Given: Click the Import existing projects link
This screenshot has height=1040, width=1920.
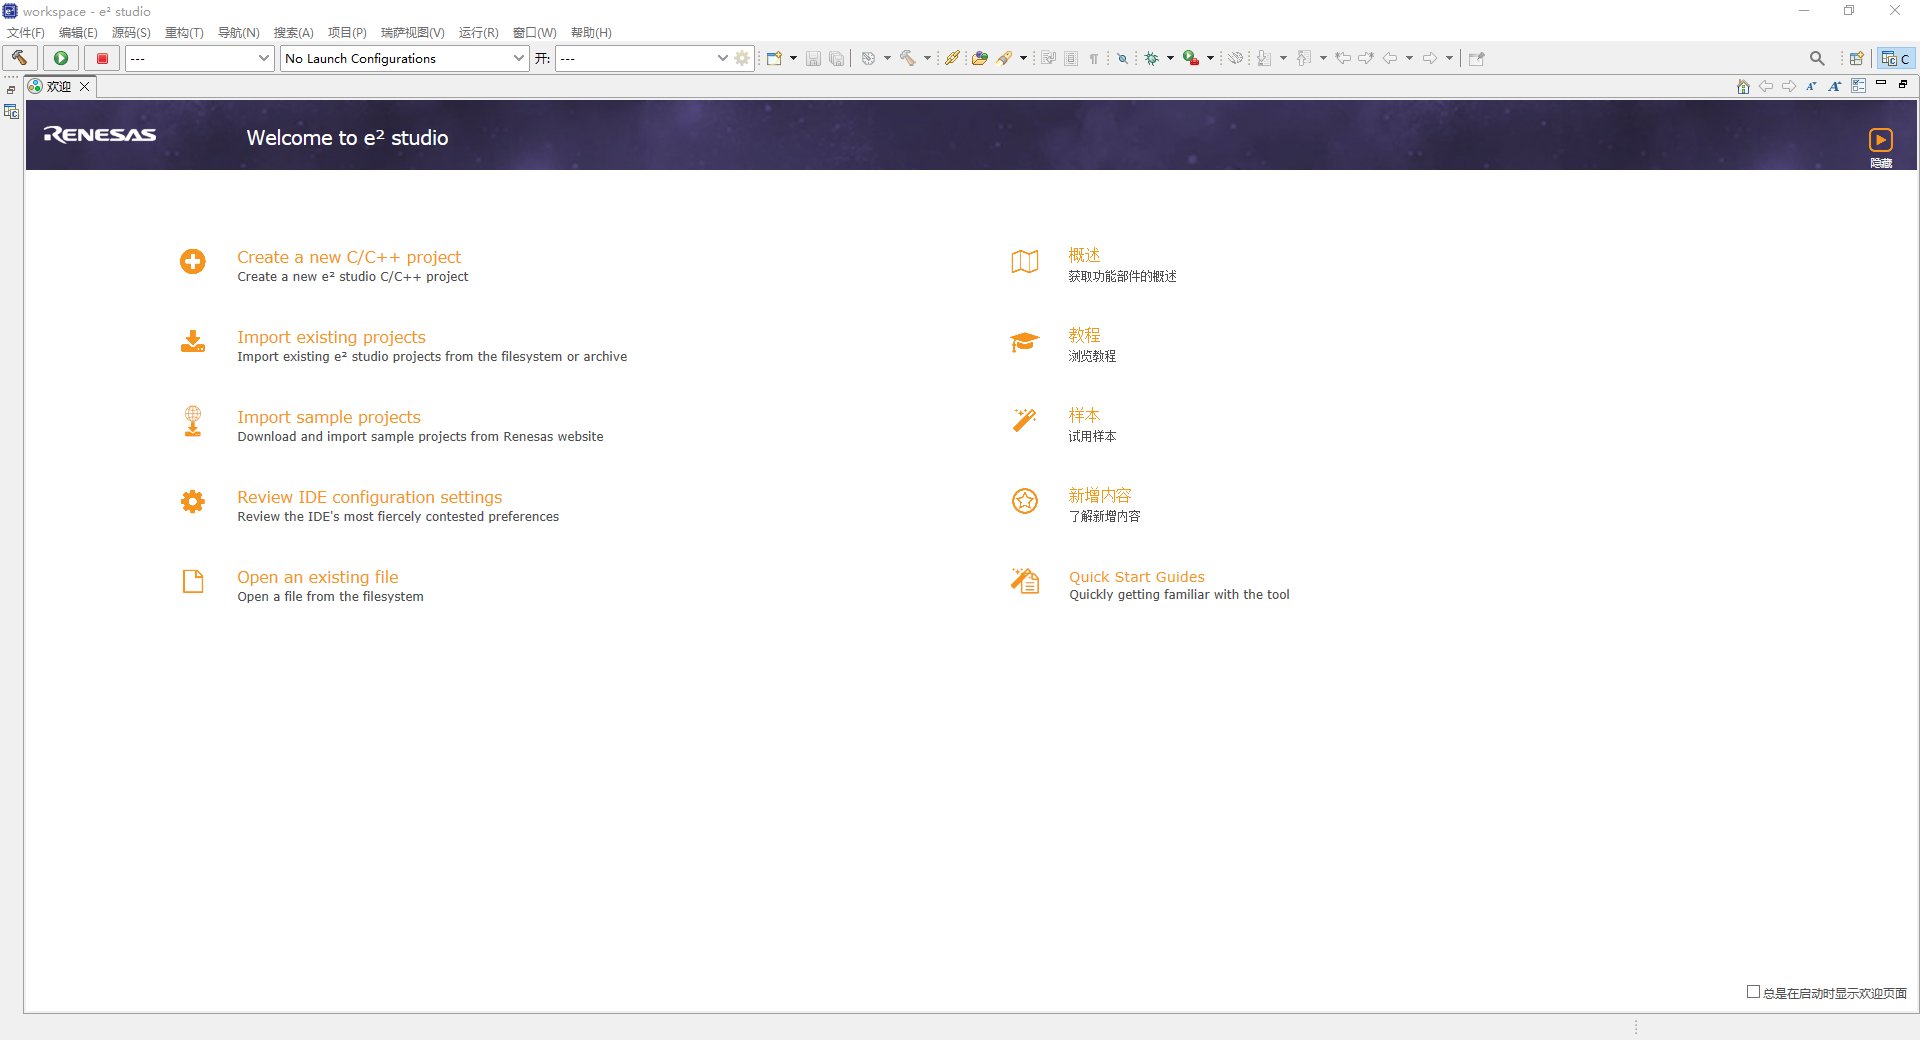Looking at the screenshot, I should tap(331, 337).
